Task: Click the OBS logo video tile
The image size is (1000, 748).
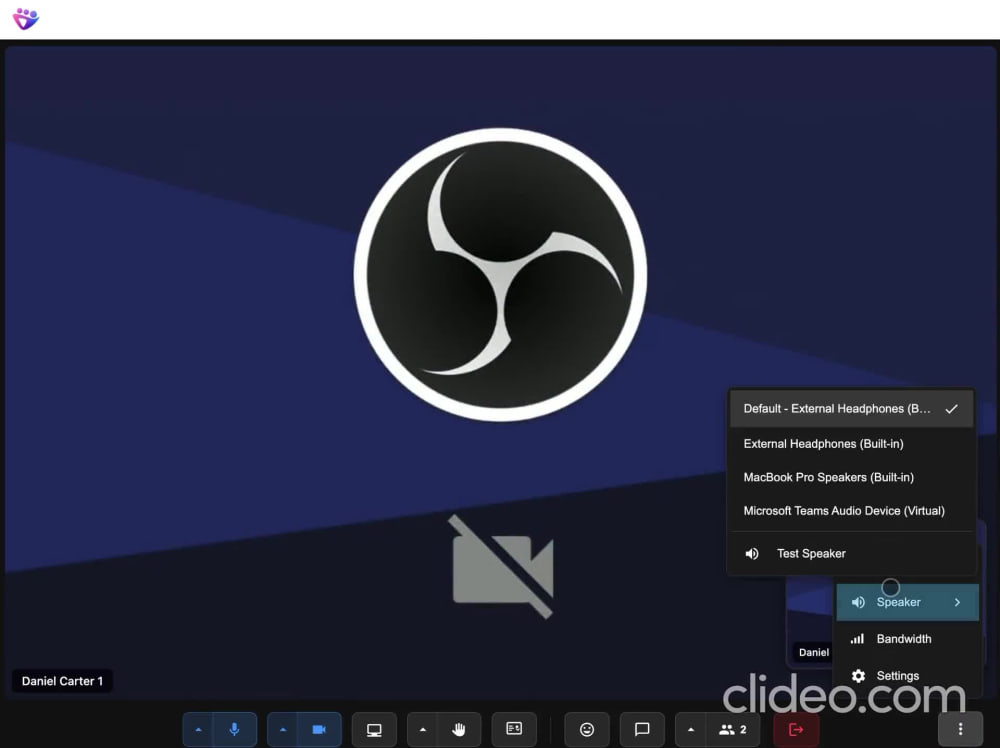Action: pos(501,275)
